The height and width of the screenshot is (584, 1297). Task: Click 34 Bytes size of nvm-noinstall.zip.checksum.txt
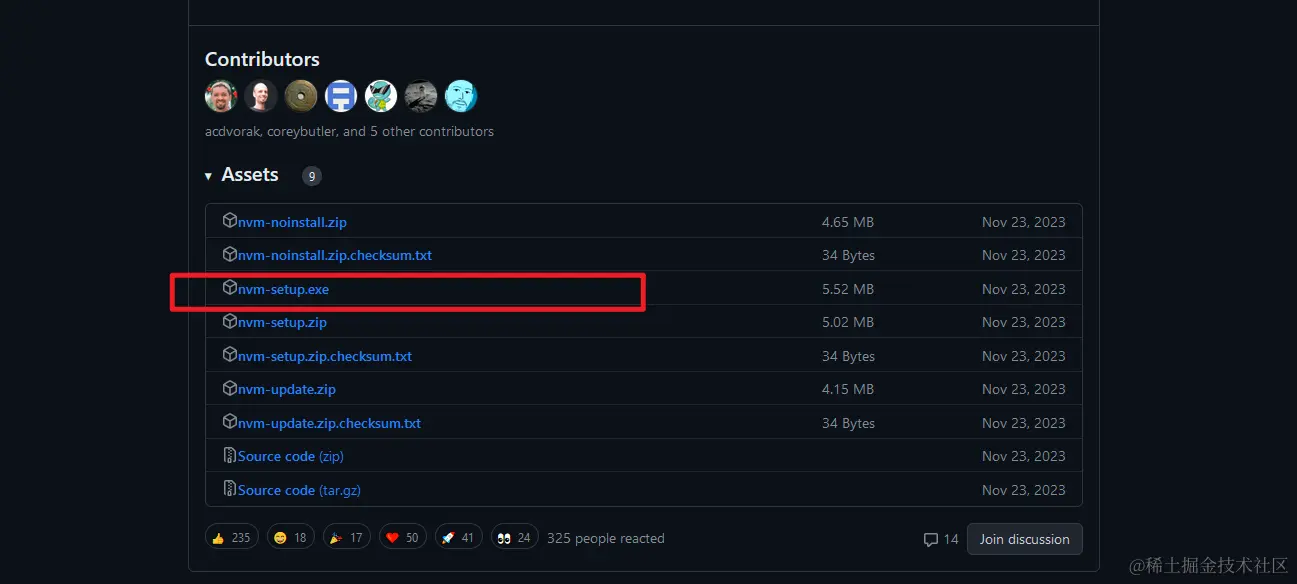click(848, 255)
